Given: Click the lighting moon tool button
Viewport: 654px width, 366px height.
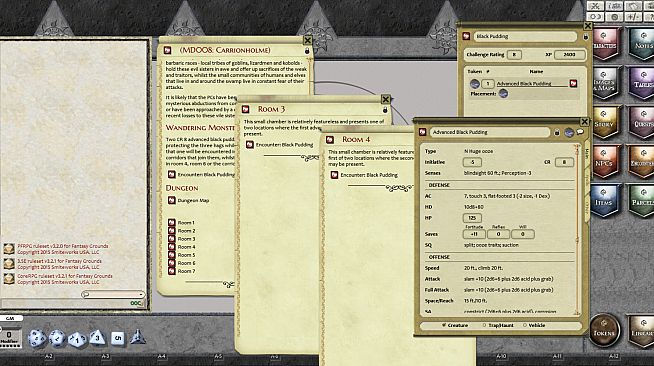Looking at the screenshot, I should [595, 17].
